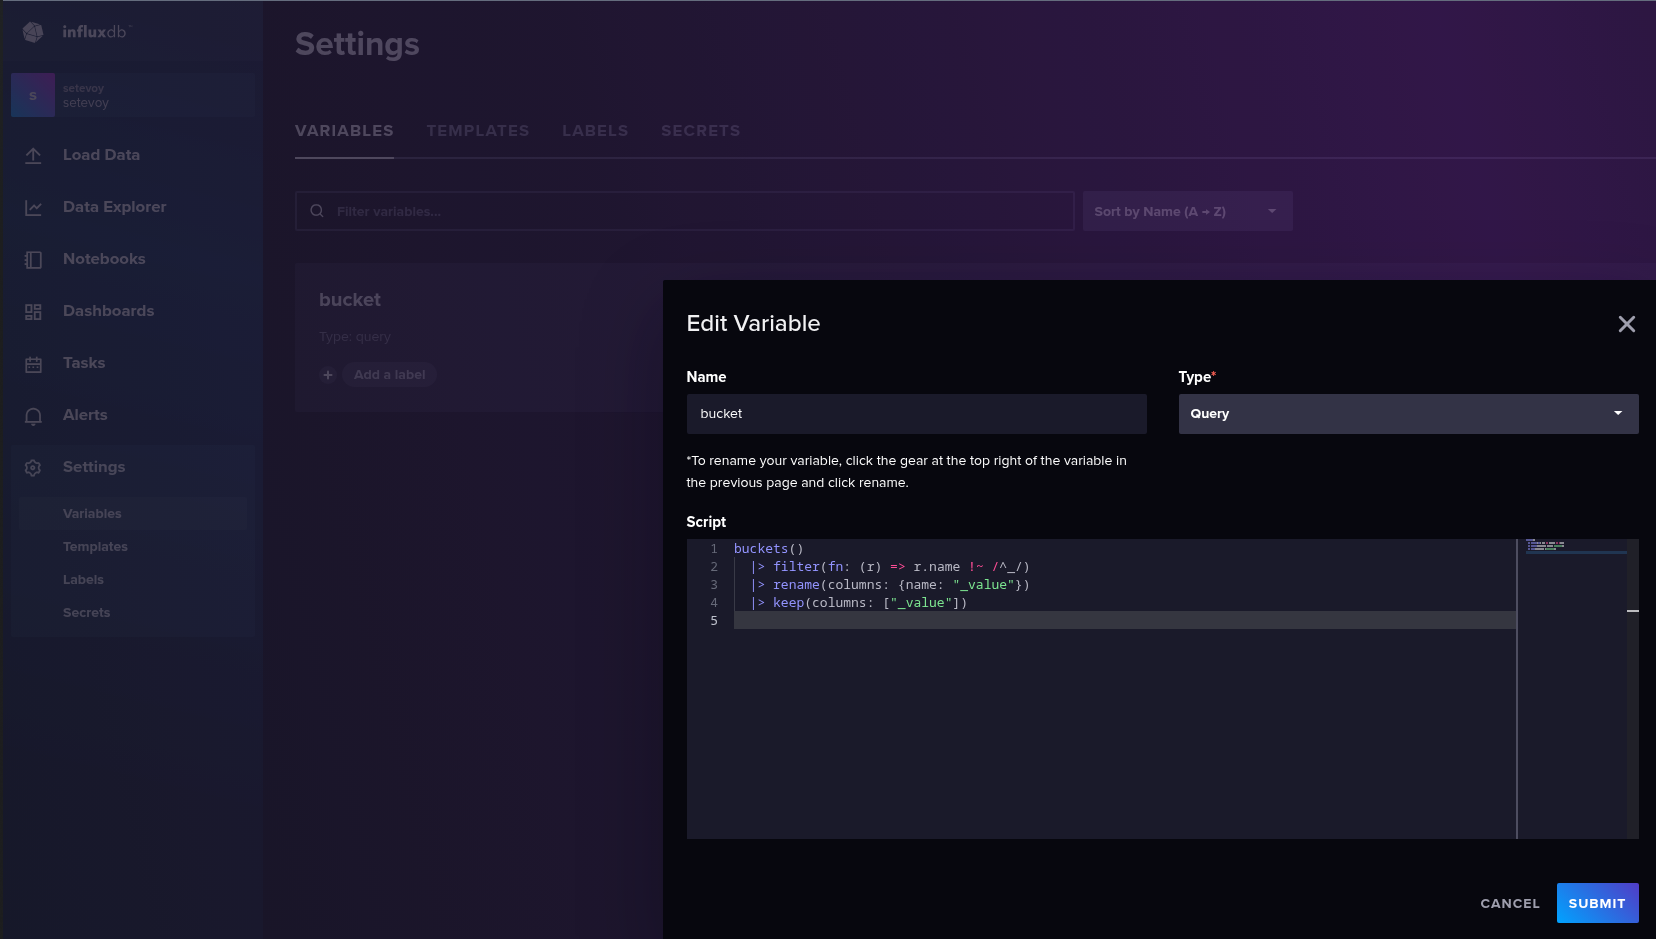This screenshot has height=939, width=1656.
Task: Open Data Explorer graph icon
Action: (33, 207)
